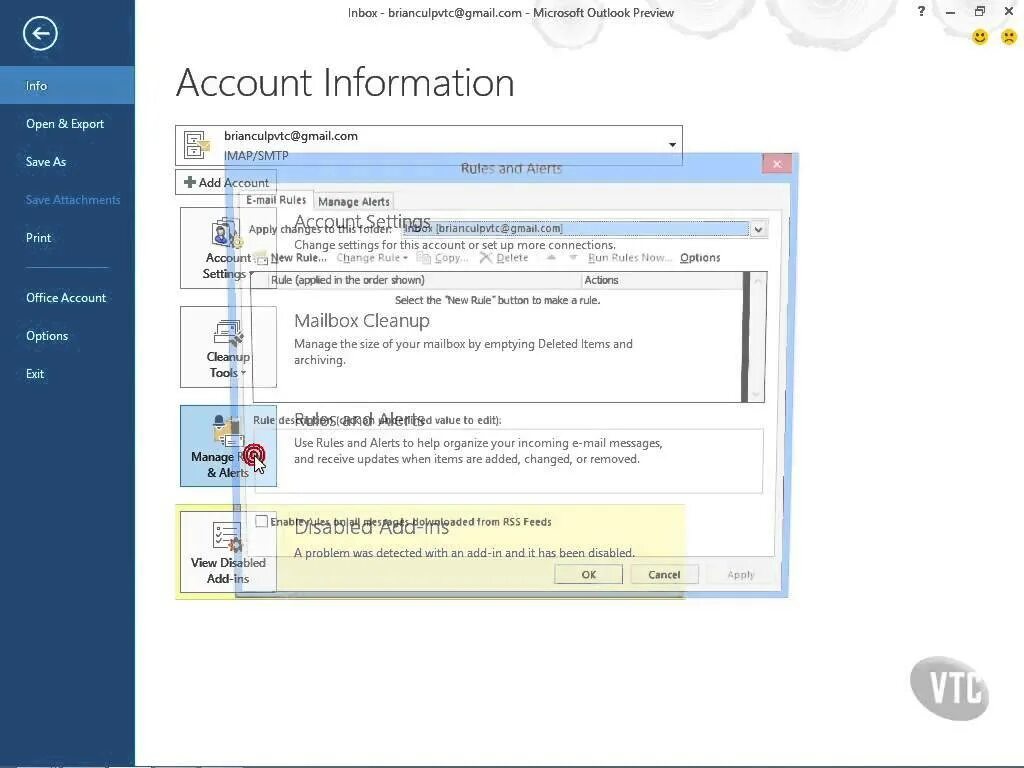Click Manage Rules & Alerts icon button
This screenshot has width=1024, height=768.
(228, 446)
